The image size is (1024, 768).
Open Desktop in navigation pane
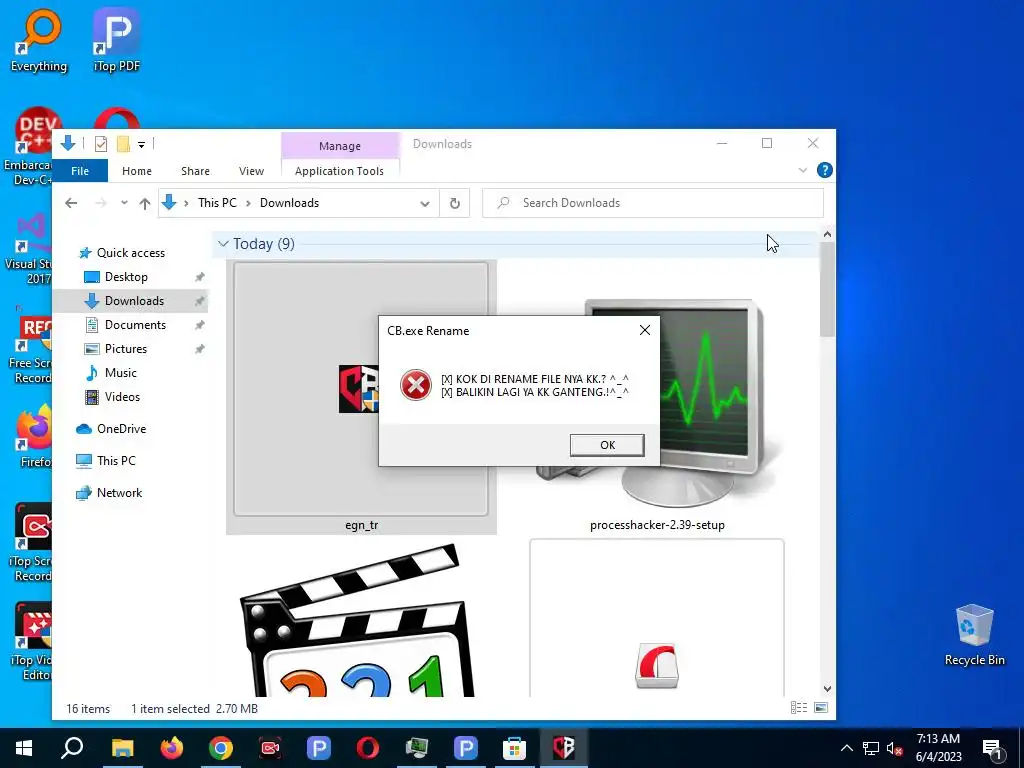click(x=126, y=277)
